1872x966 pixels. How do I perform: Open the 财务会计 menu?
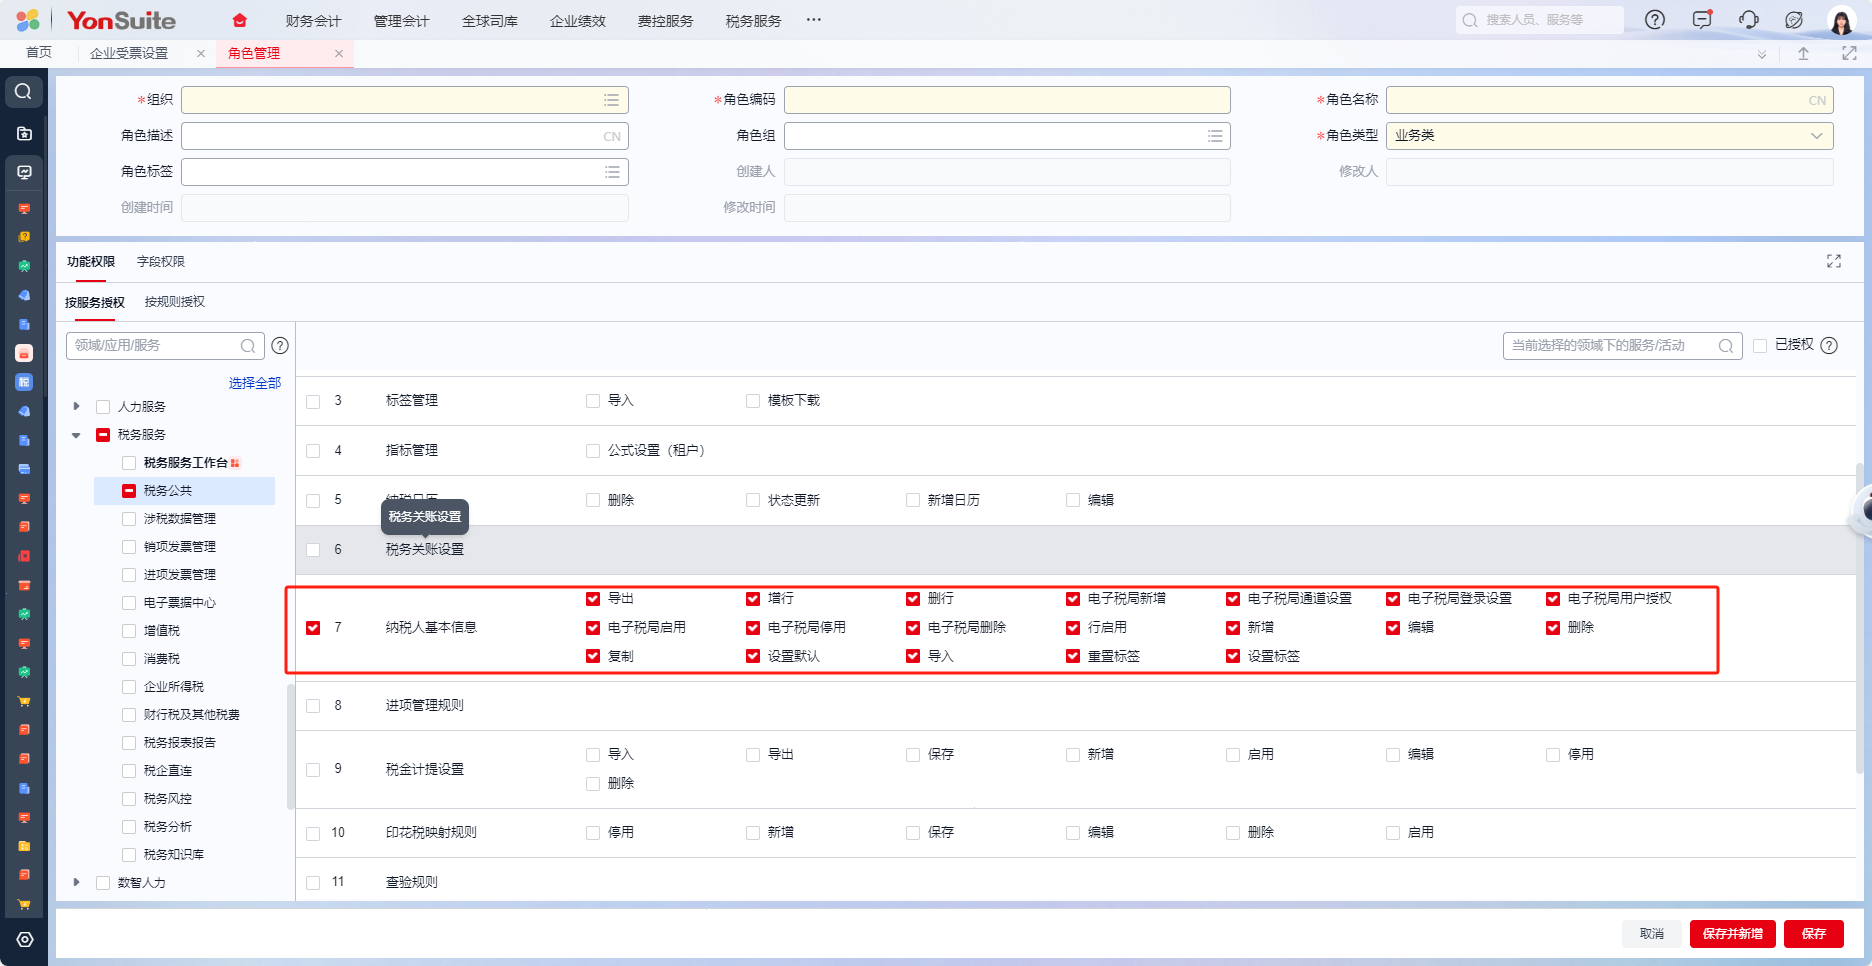tap(313, 21)
